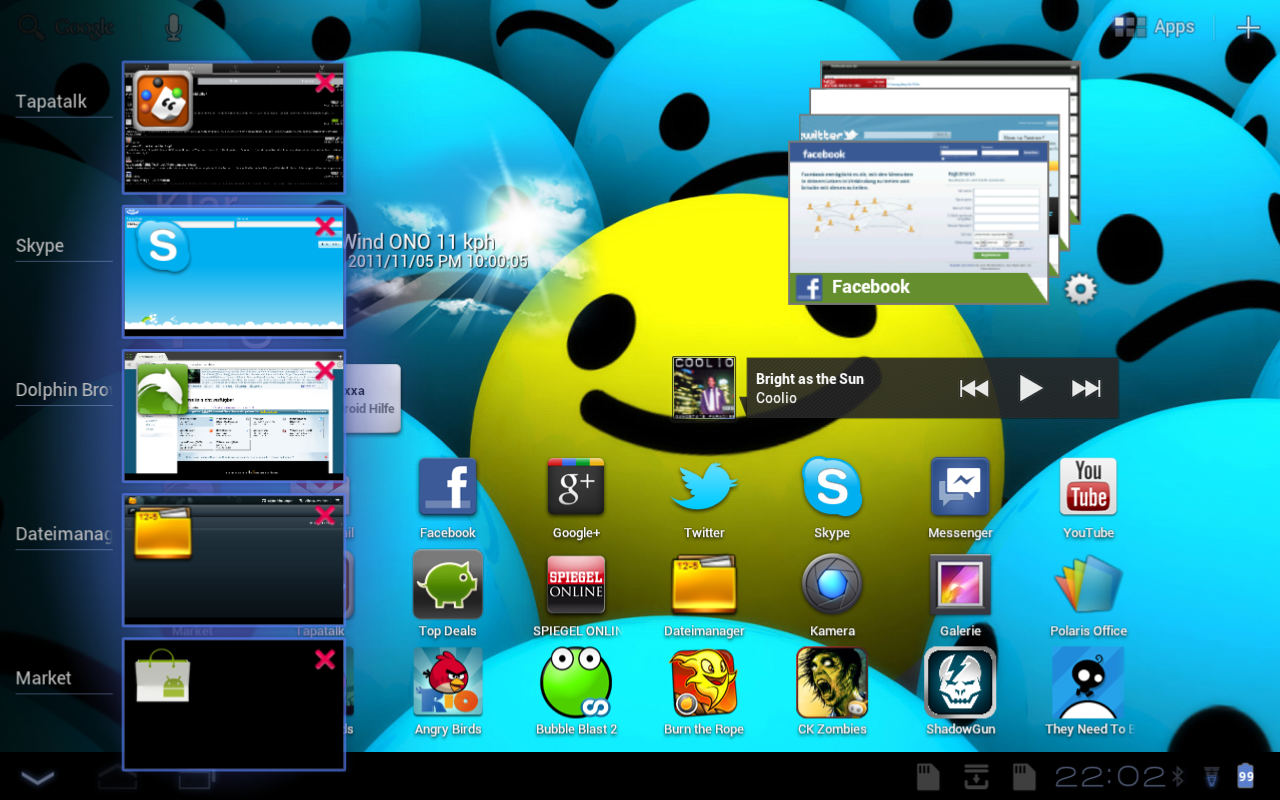Image resolution: width=1280 pixels, height=800 pixels.
Task: Tap the weather widget wind text
Action: click(419, 241)
